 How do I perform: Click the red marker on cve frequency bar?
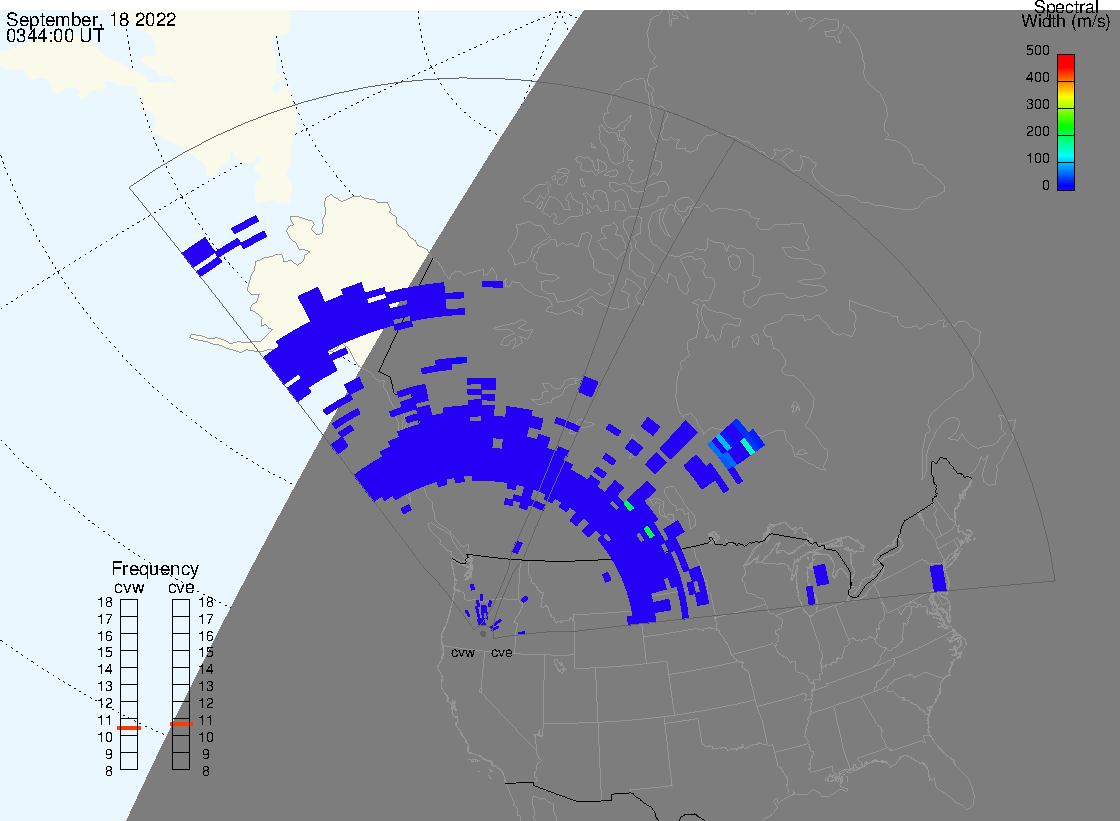pyautogui.click(x=181, y=724)
